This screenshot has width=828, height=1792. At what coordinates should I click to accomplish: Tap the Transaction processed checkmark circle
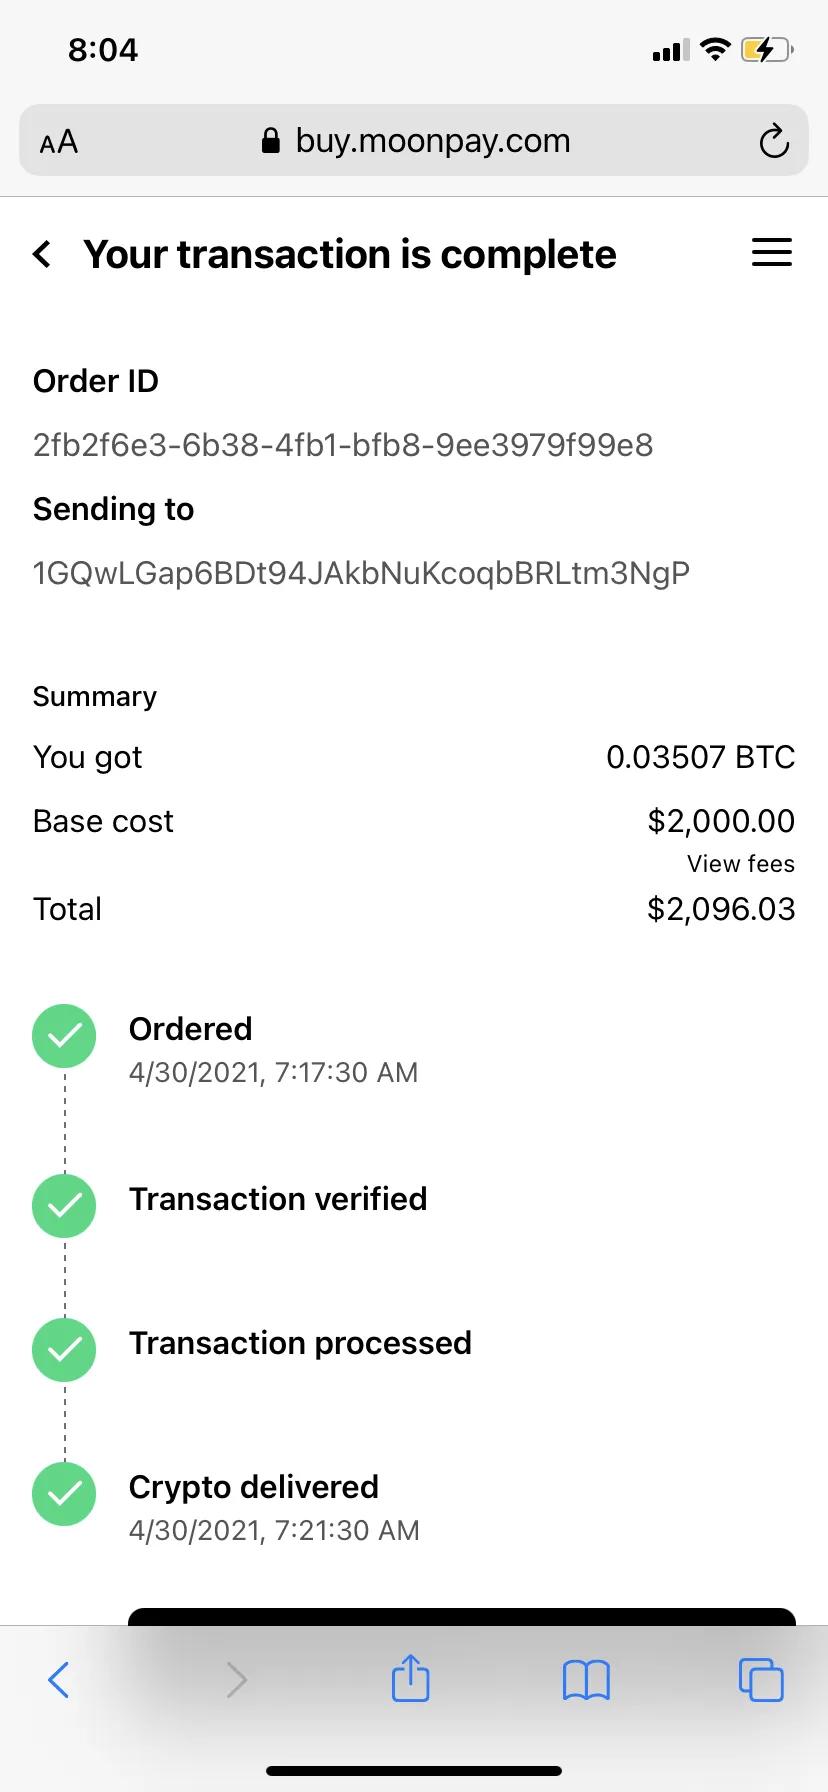click(x=65, y=1350)
